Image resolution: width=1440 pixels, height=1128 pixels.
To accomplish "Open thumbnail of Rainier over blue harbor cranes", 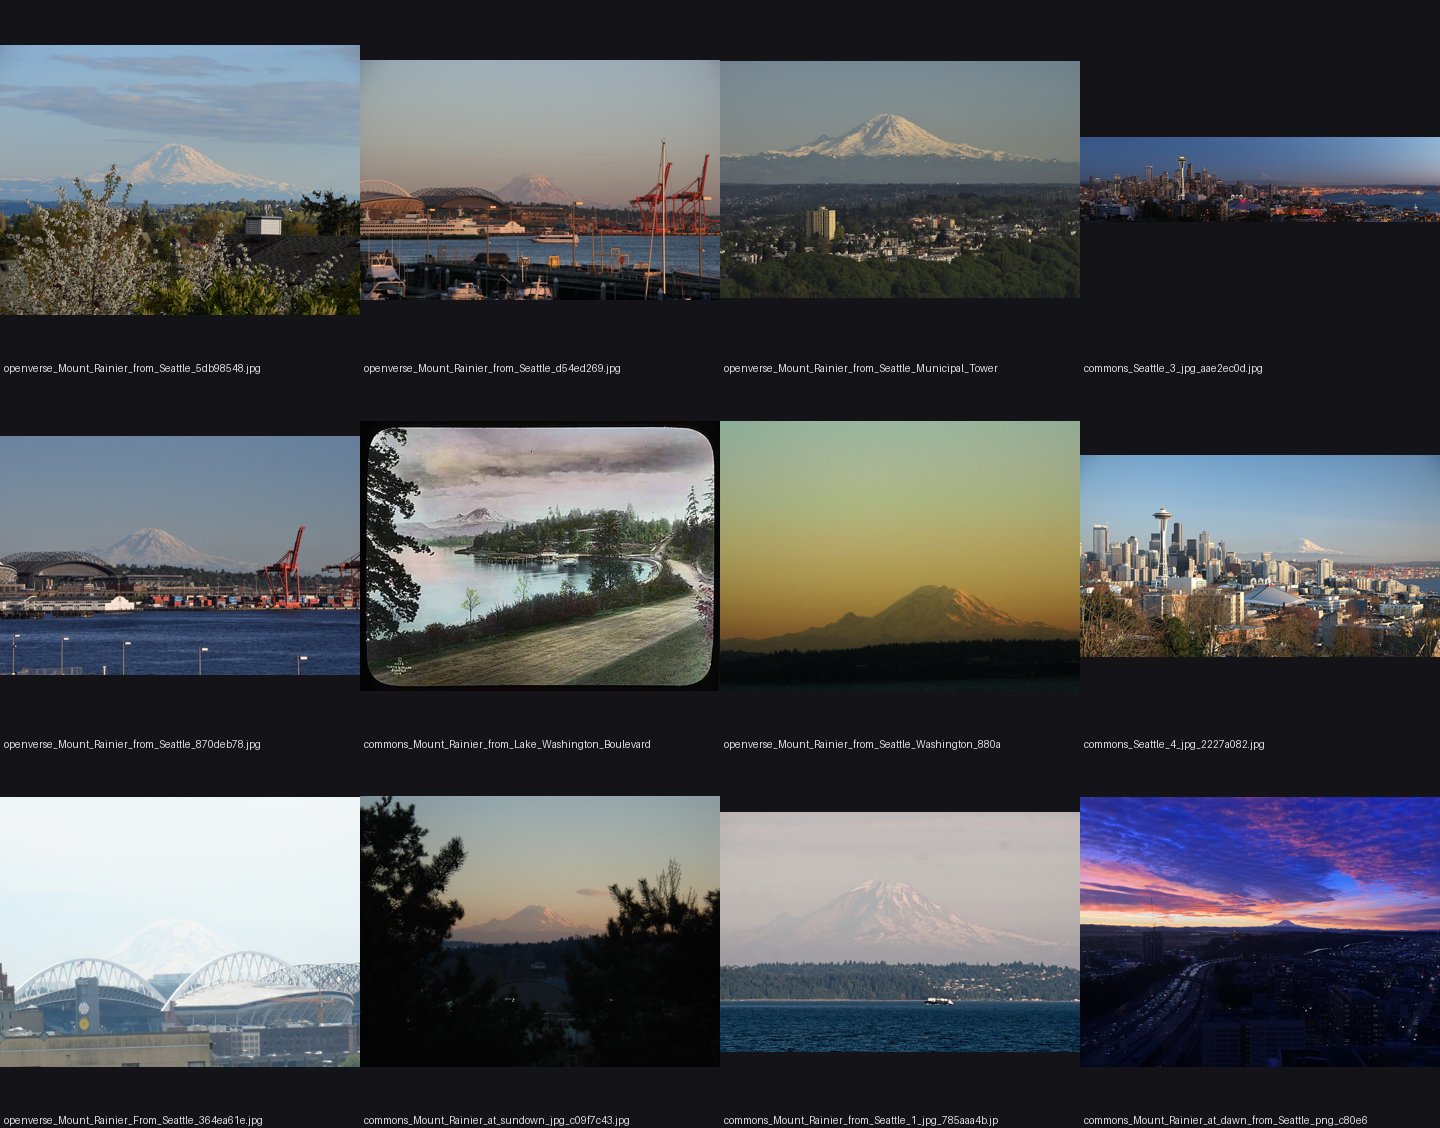I will [x=180, y=556].
